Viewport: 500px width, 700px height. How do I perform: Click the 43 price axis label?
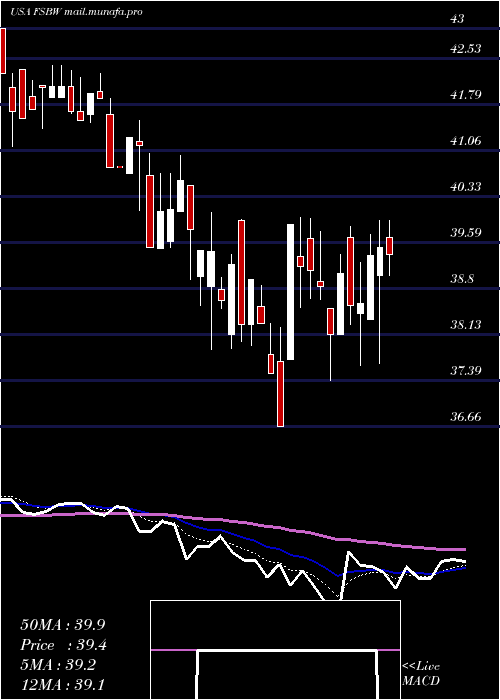click(458, 19)
